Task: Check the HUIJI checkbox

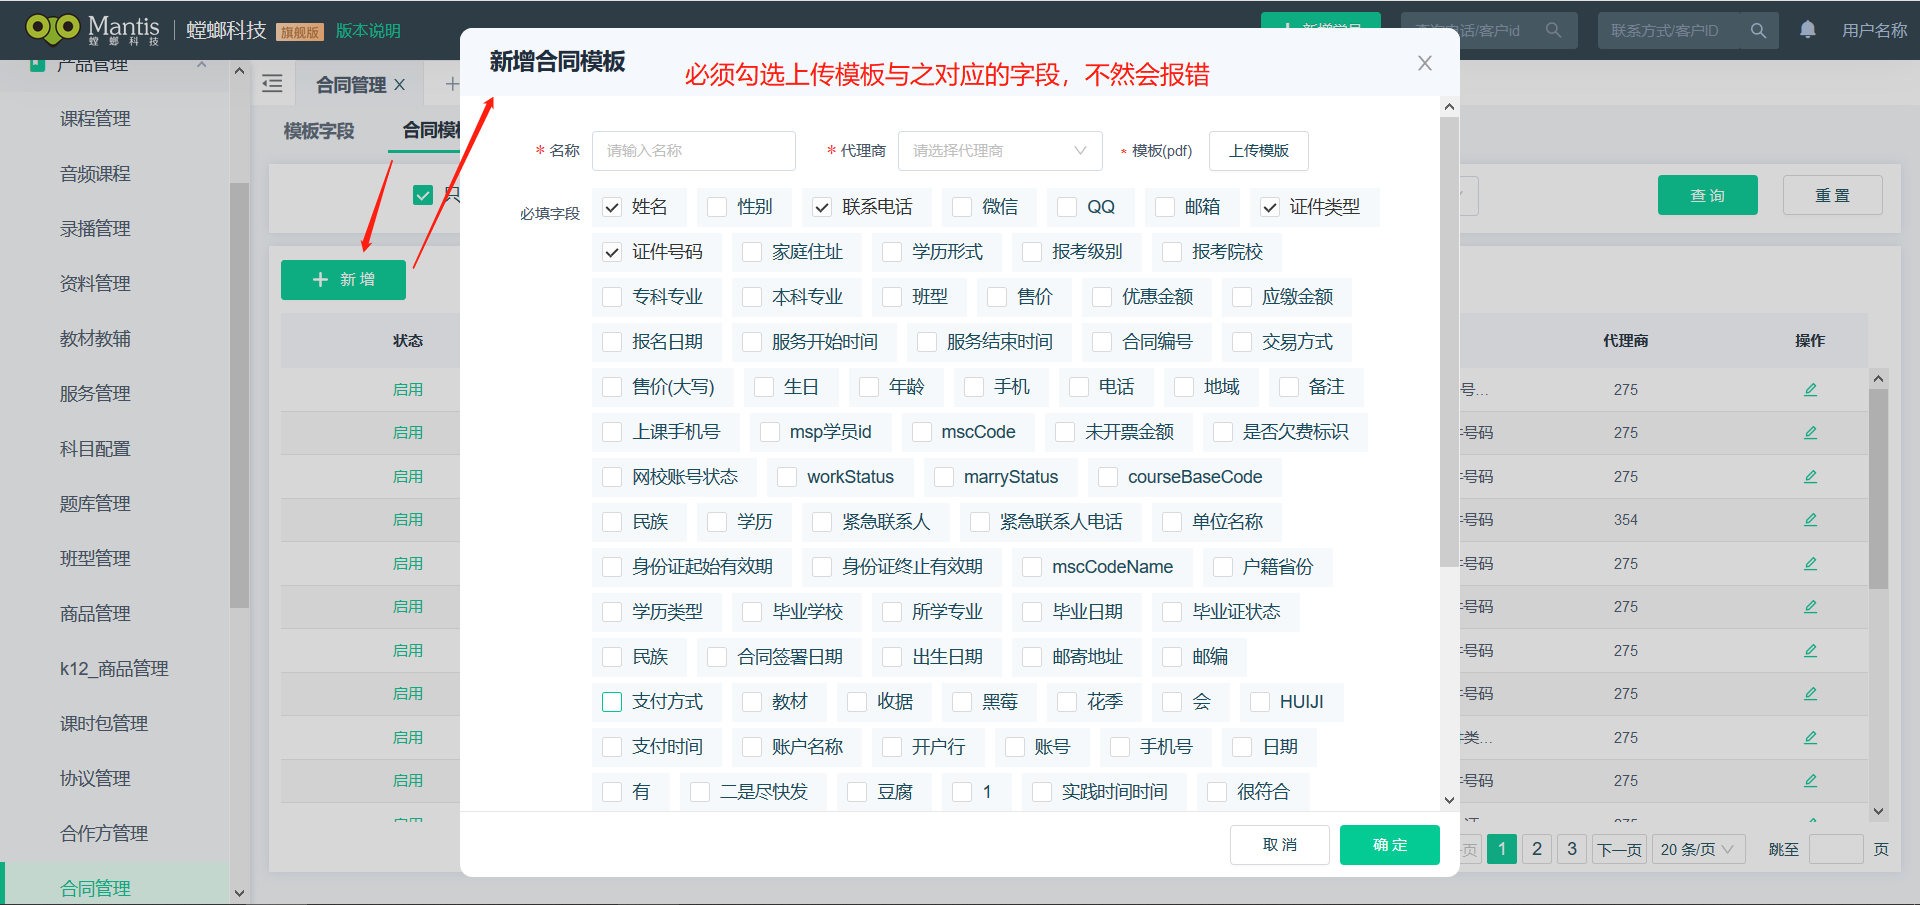Action: click(1260, 702)
